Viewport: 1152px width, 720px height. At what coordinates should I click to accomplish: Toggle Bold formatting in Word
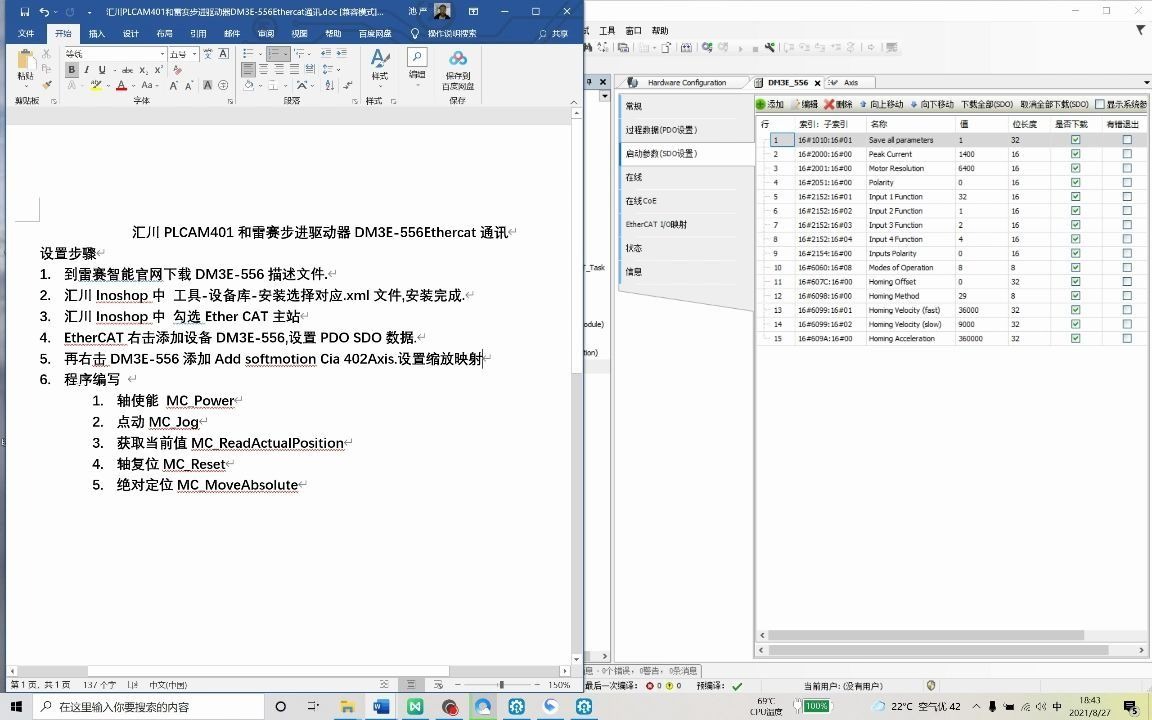point(70,69)
